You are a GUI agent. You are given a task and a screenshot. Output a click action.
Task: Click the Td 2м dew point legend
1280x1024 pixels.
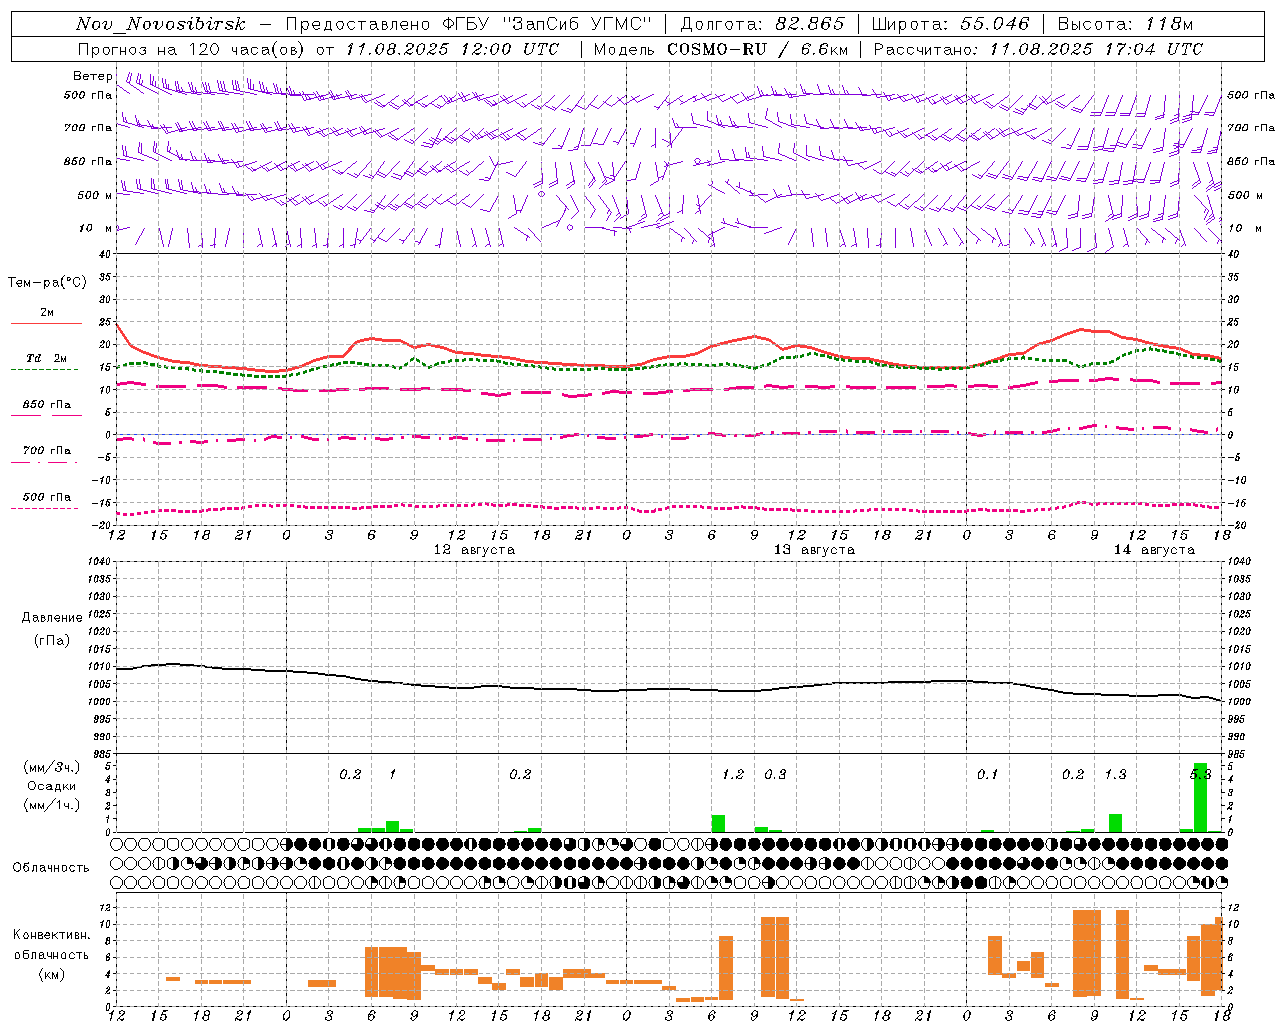coord(47,358)
